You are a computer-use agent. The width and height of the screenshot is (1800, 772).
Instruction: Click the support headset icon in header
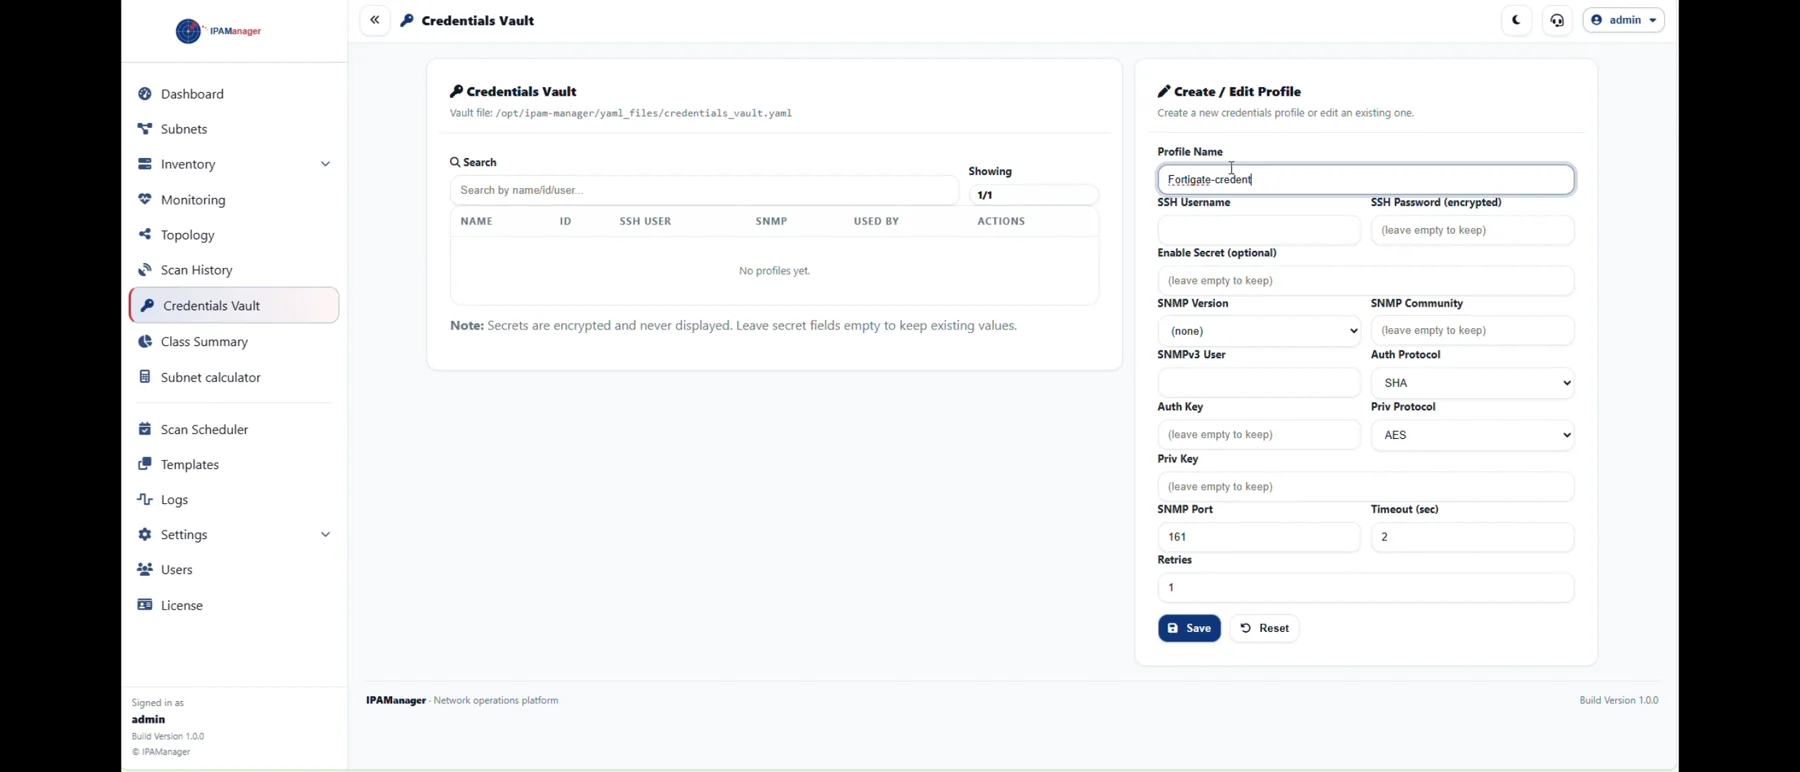[1558, 20]
